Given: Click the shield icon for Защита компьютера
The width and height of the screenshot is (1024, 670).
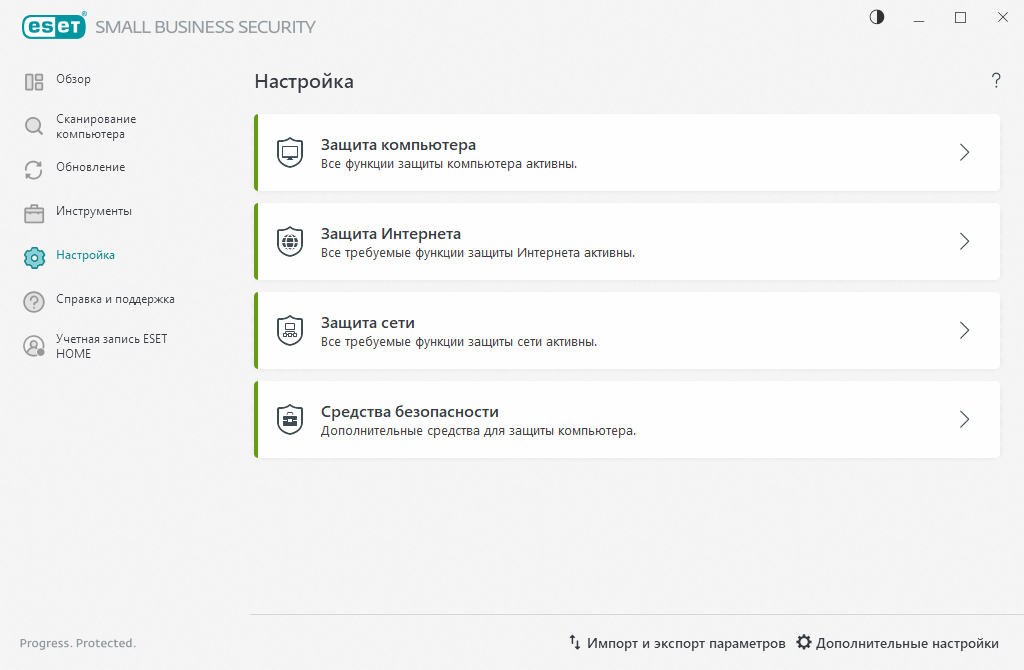Looking at the screenshot, I should tap(289, 152).
